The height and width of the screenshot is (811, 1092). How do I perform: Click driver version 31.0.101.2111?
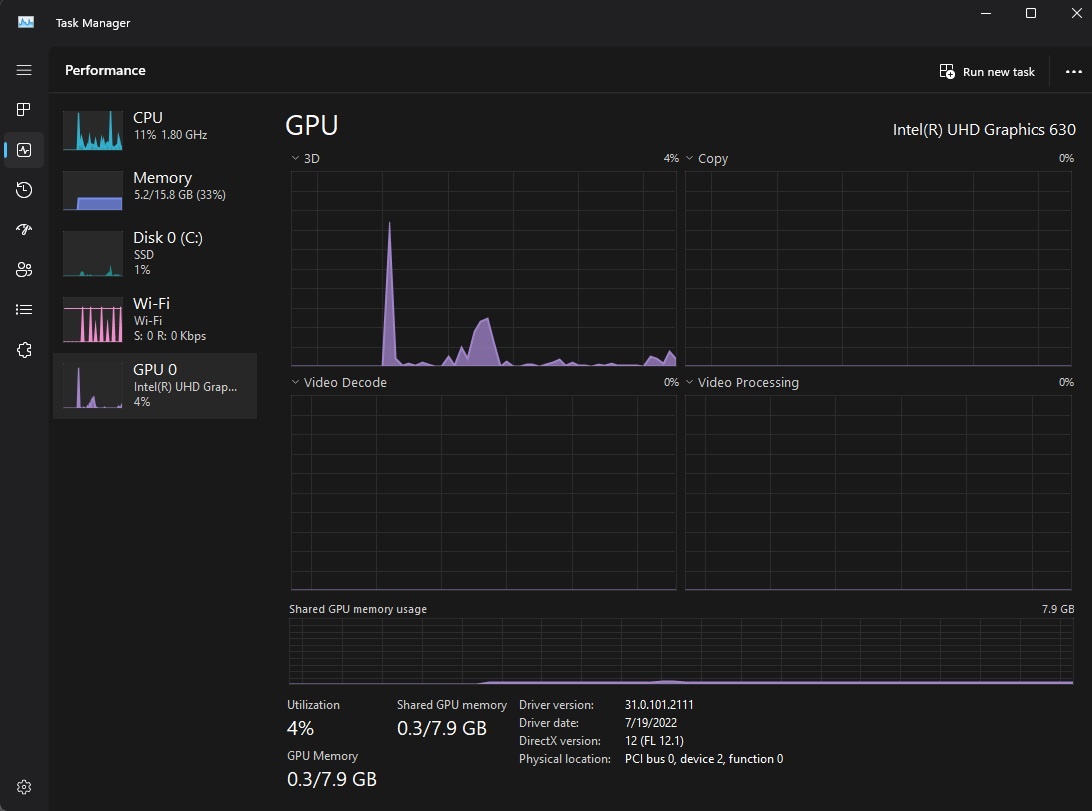pos(659,704)
